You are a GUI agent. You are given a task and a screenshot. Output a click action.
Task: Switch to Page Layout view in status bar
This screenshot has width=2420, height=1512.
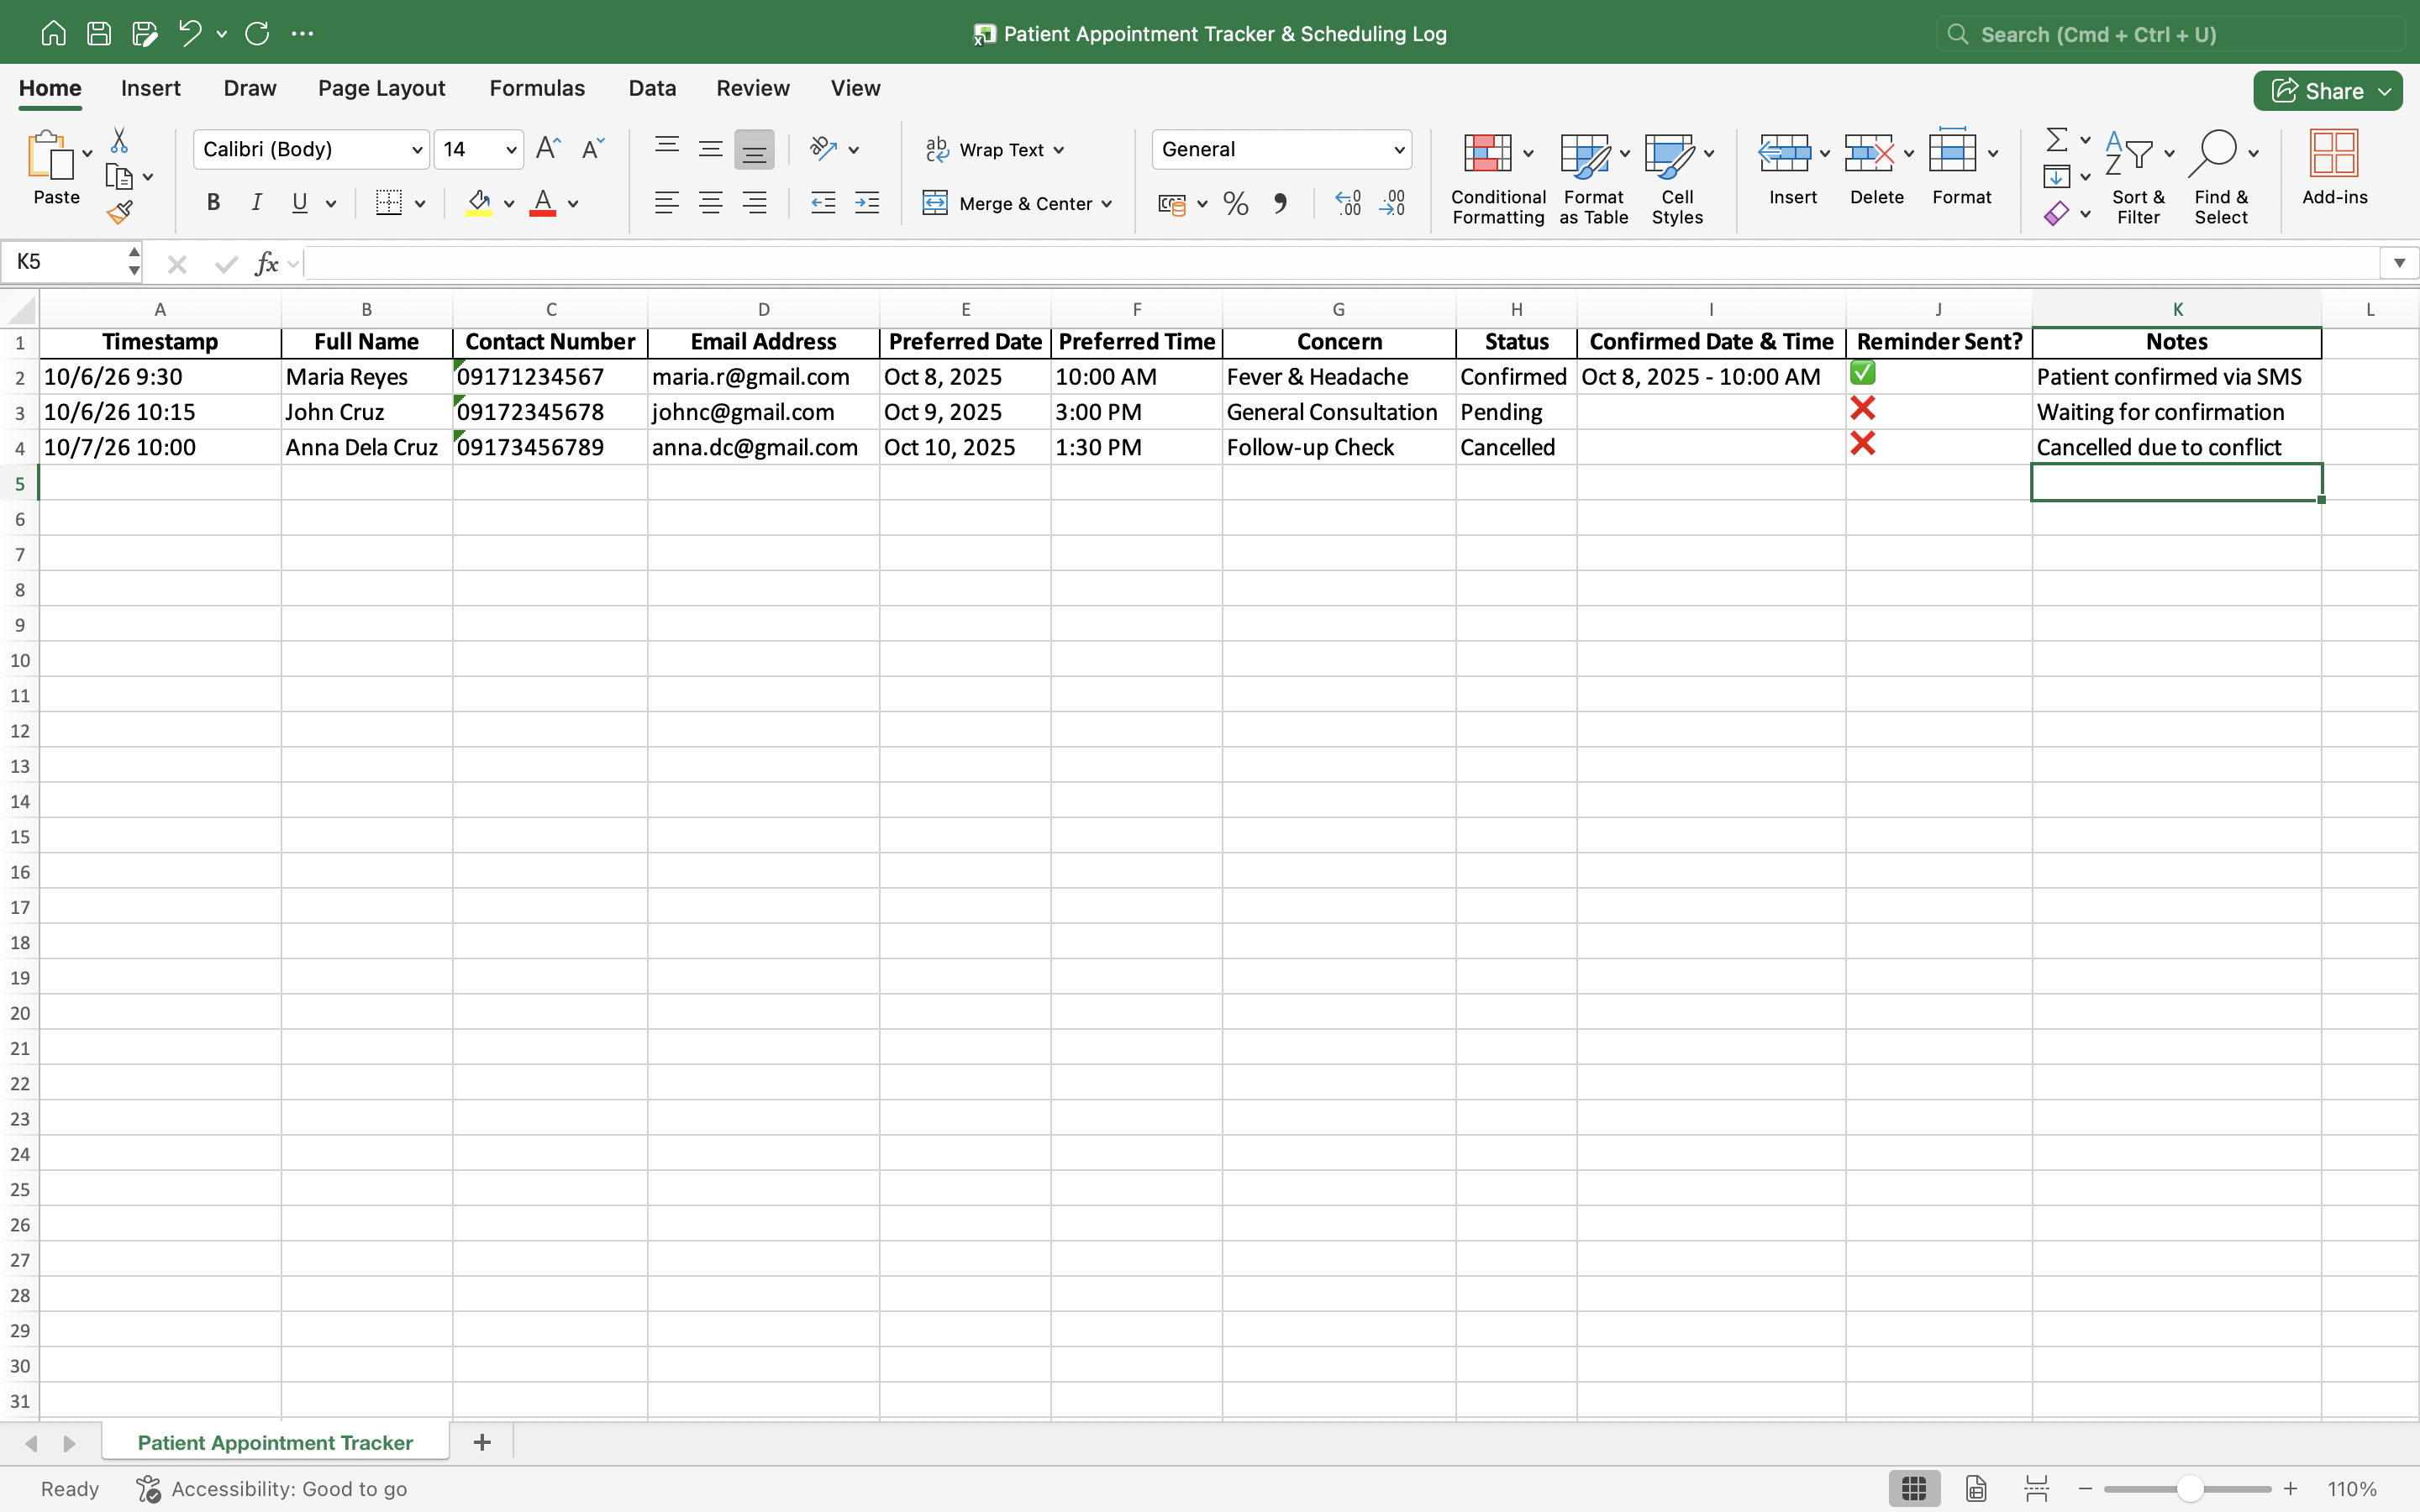tap(1976, 1488)
